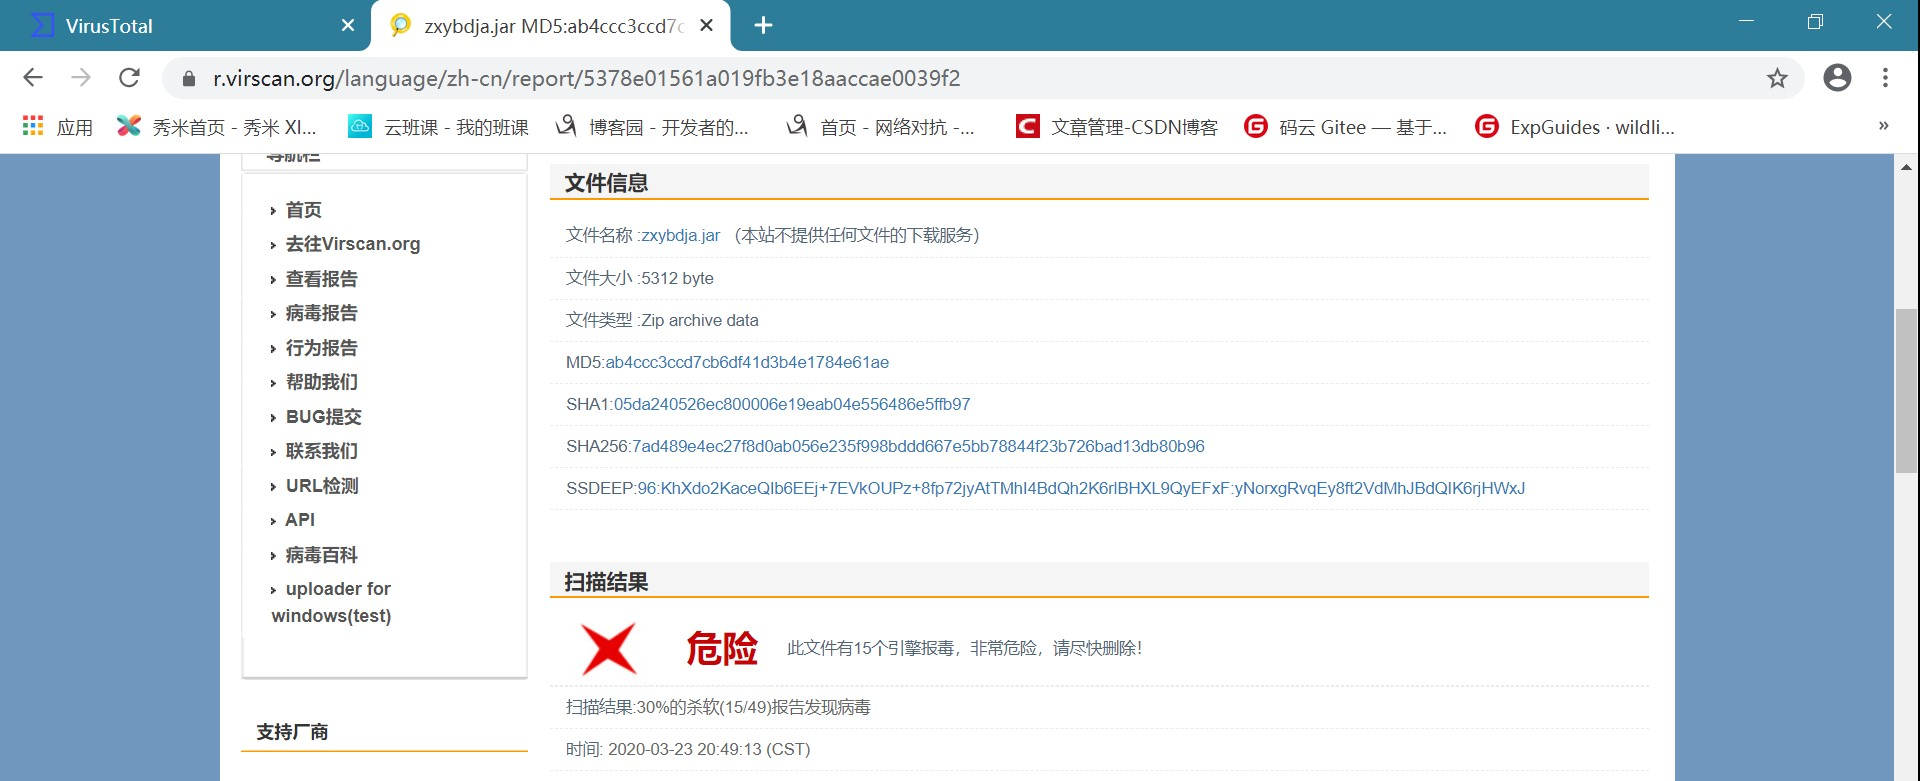Image resolution: width=1920 pixels, height=781 pixels.
Task: Switch to the VirusTotal tab
Action: tap(185, 26)
